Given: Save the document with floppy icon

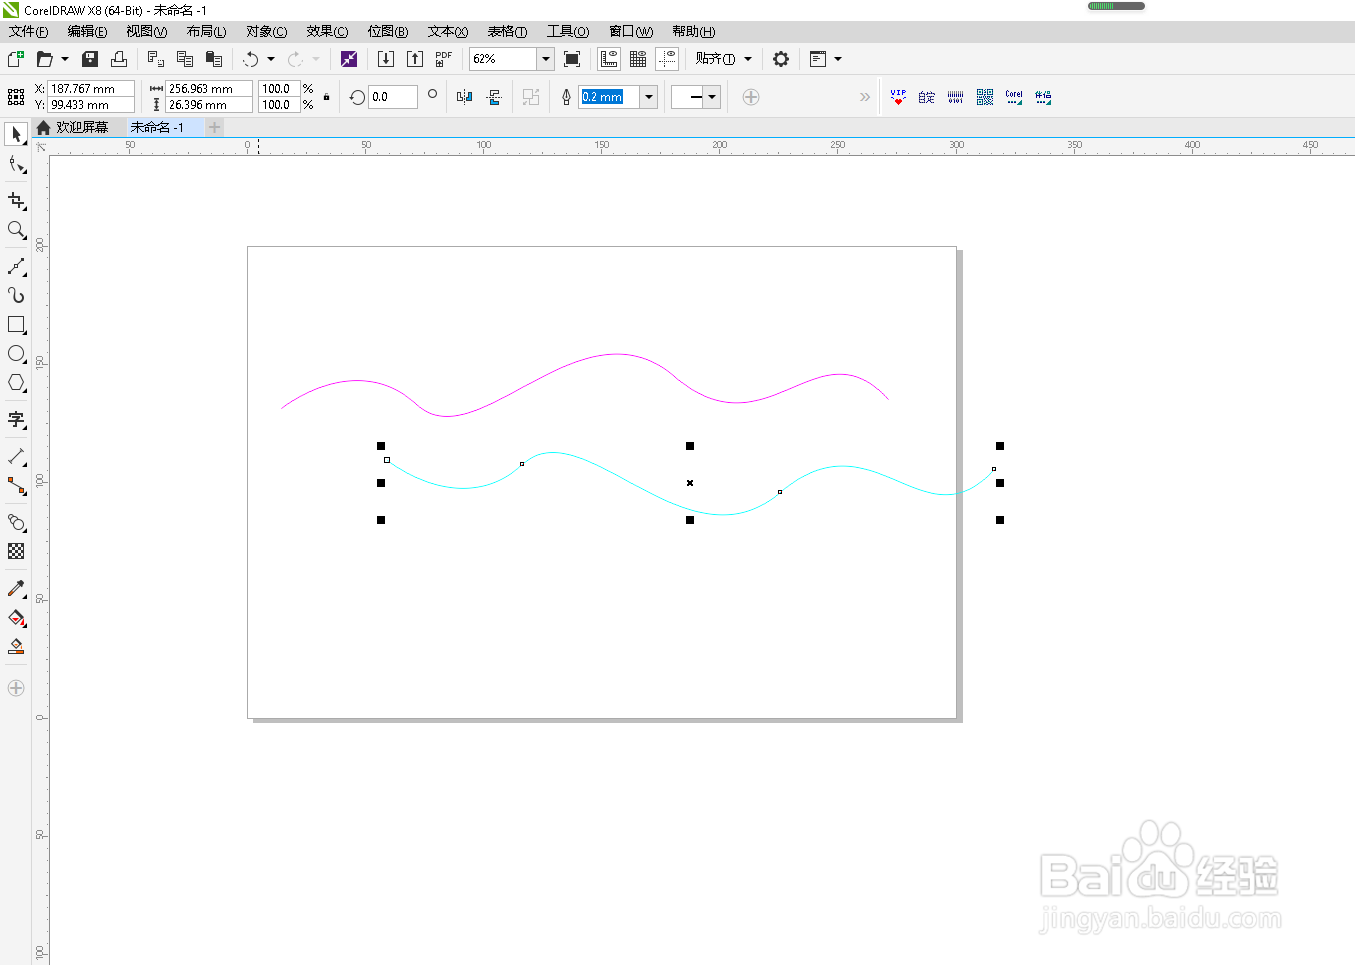Looking at the screenshot, I should coord(90,59).
